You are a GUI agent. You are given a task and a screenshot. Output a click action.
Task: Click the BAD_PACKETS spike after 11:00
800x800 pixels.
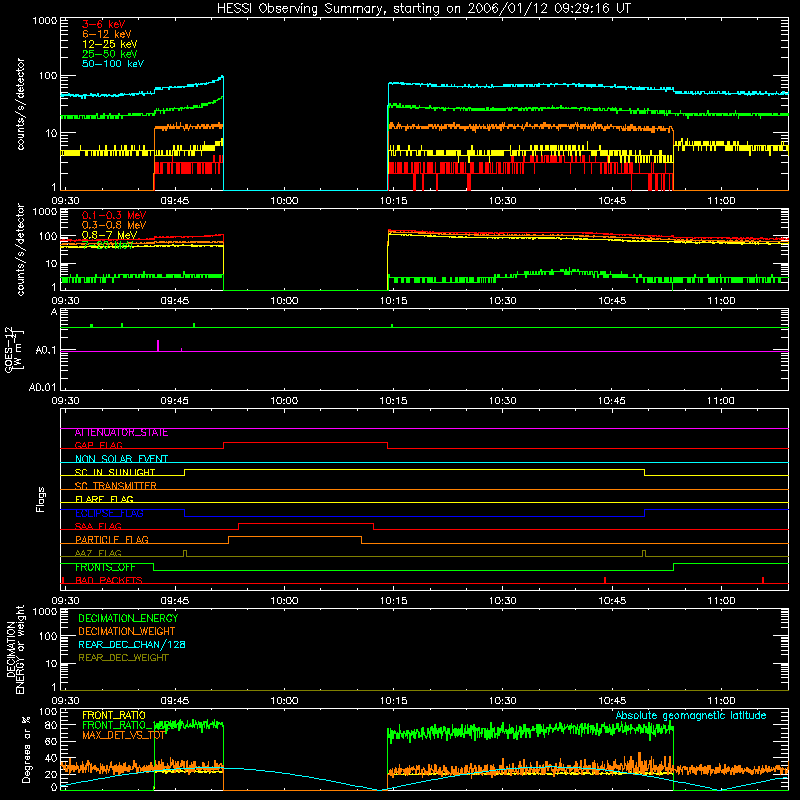tap(763, 580)
